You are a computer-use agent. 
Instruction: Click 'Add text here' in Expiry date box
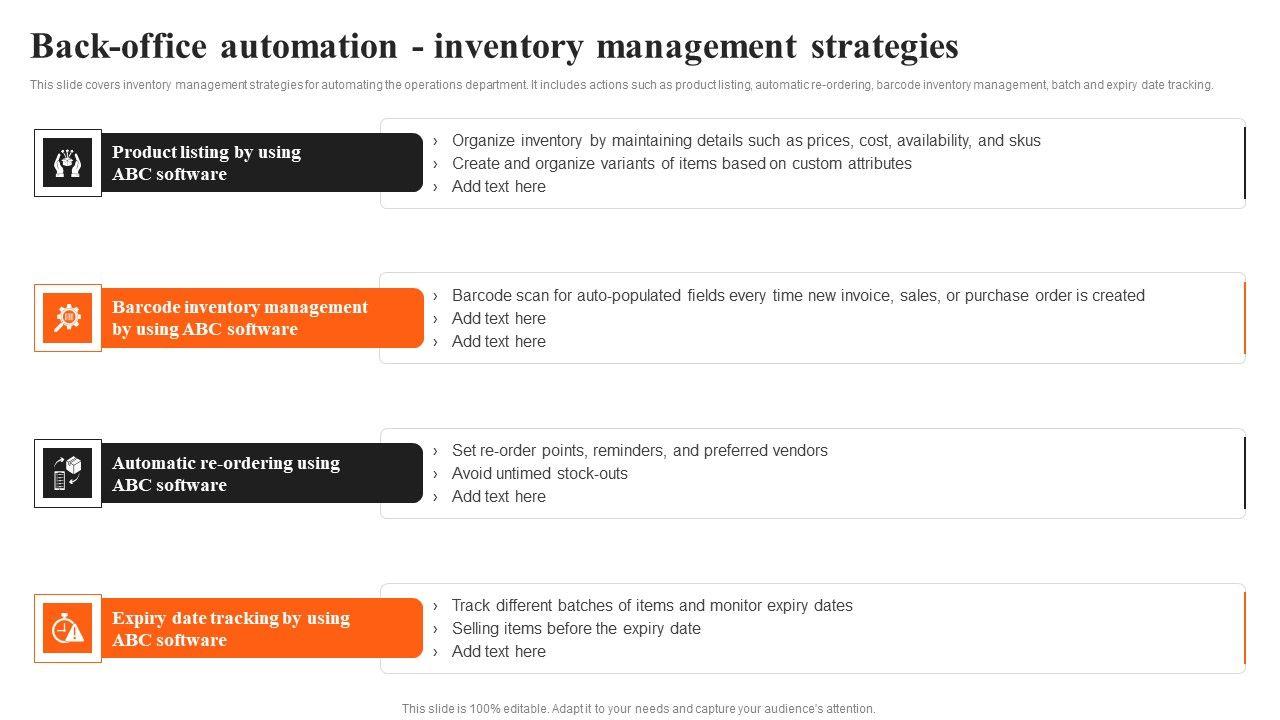pyautogui.click(x=498, y=652)
